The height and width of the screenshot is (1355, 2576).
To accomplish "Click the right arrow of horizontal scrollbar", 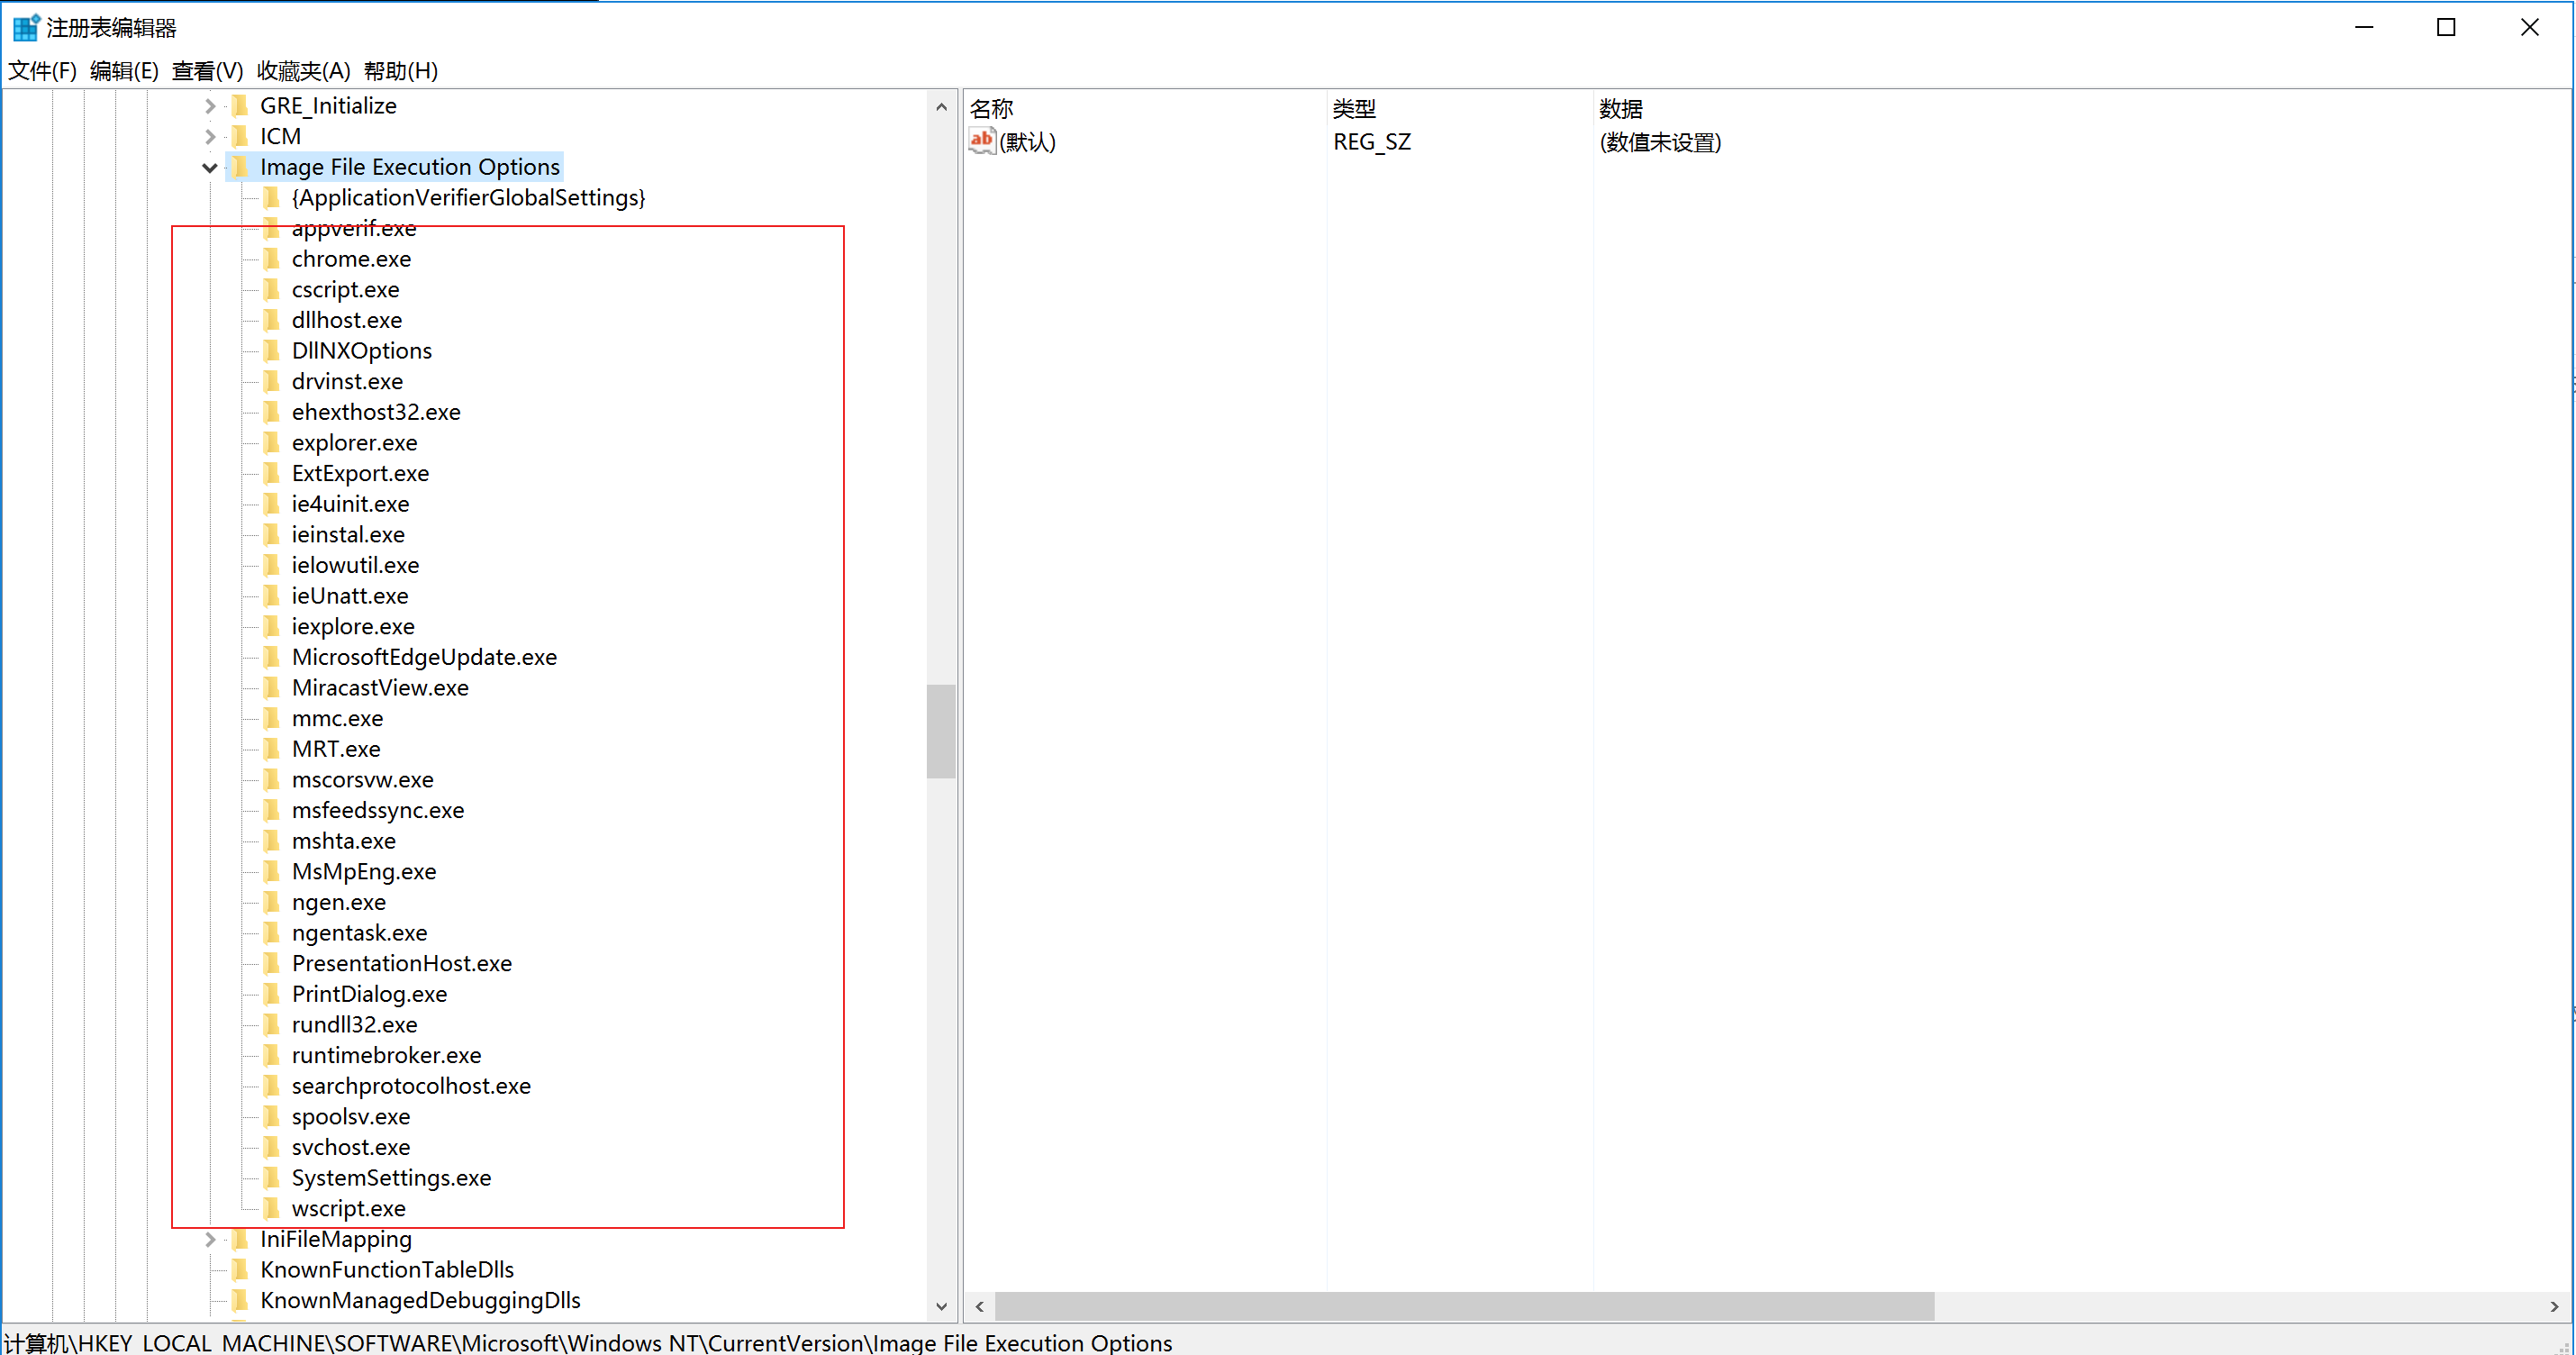I will coord(2554,1306).
